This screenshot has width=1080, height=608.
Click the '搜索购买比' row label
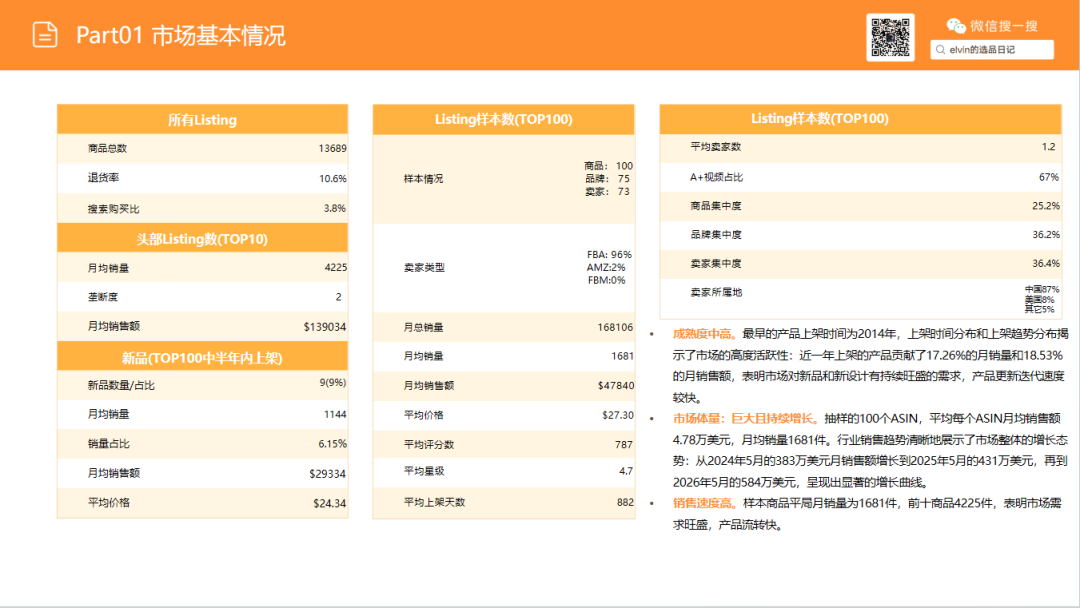click(113, 209)
